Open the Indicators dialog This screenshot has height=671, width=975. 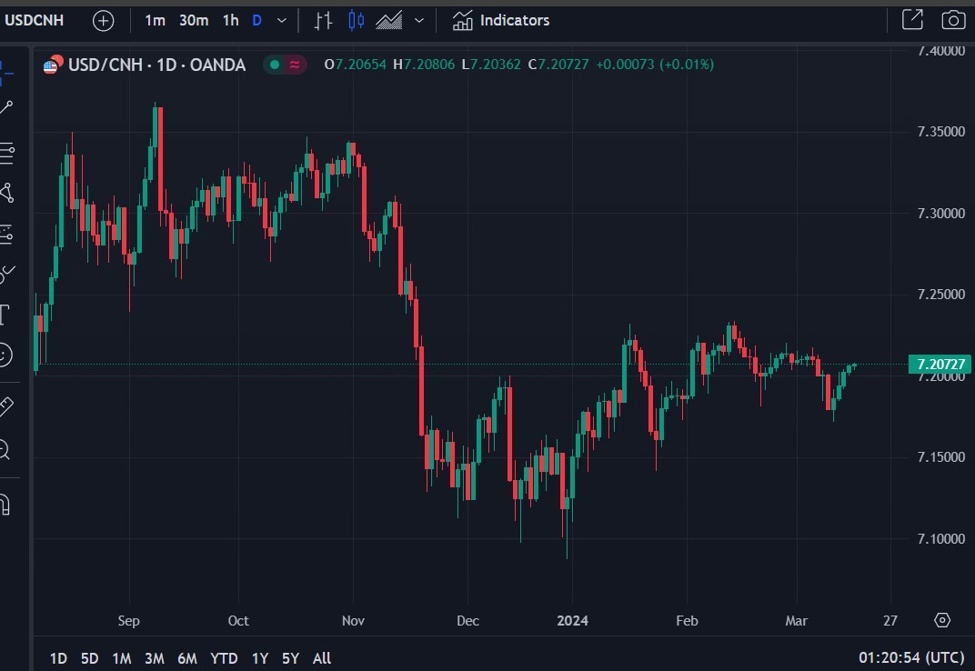tap(500, 20)
